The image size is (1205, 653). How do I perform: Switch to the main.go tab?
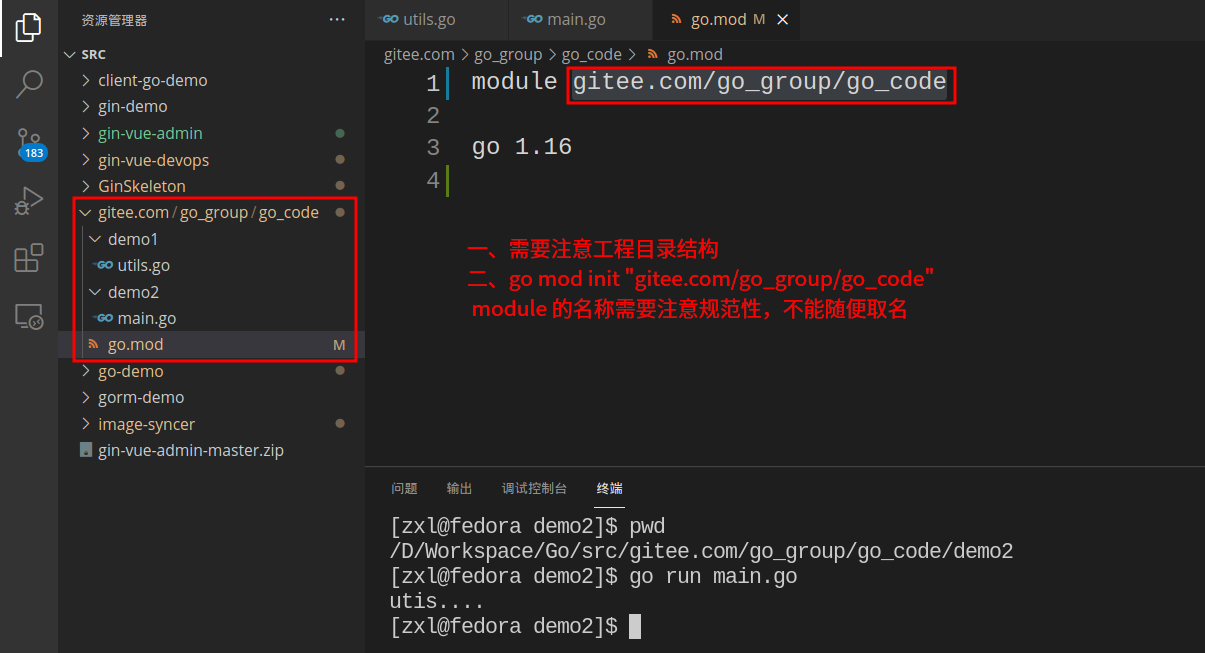tap(580, 19)
